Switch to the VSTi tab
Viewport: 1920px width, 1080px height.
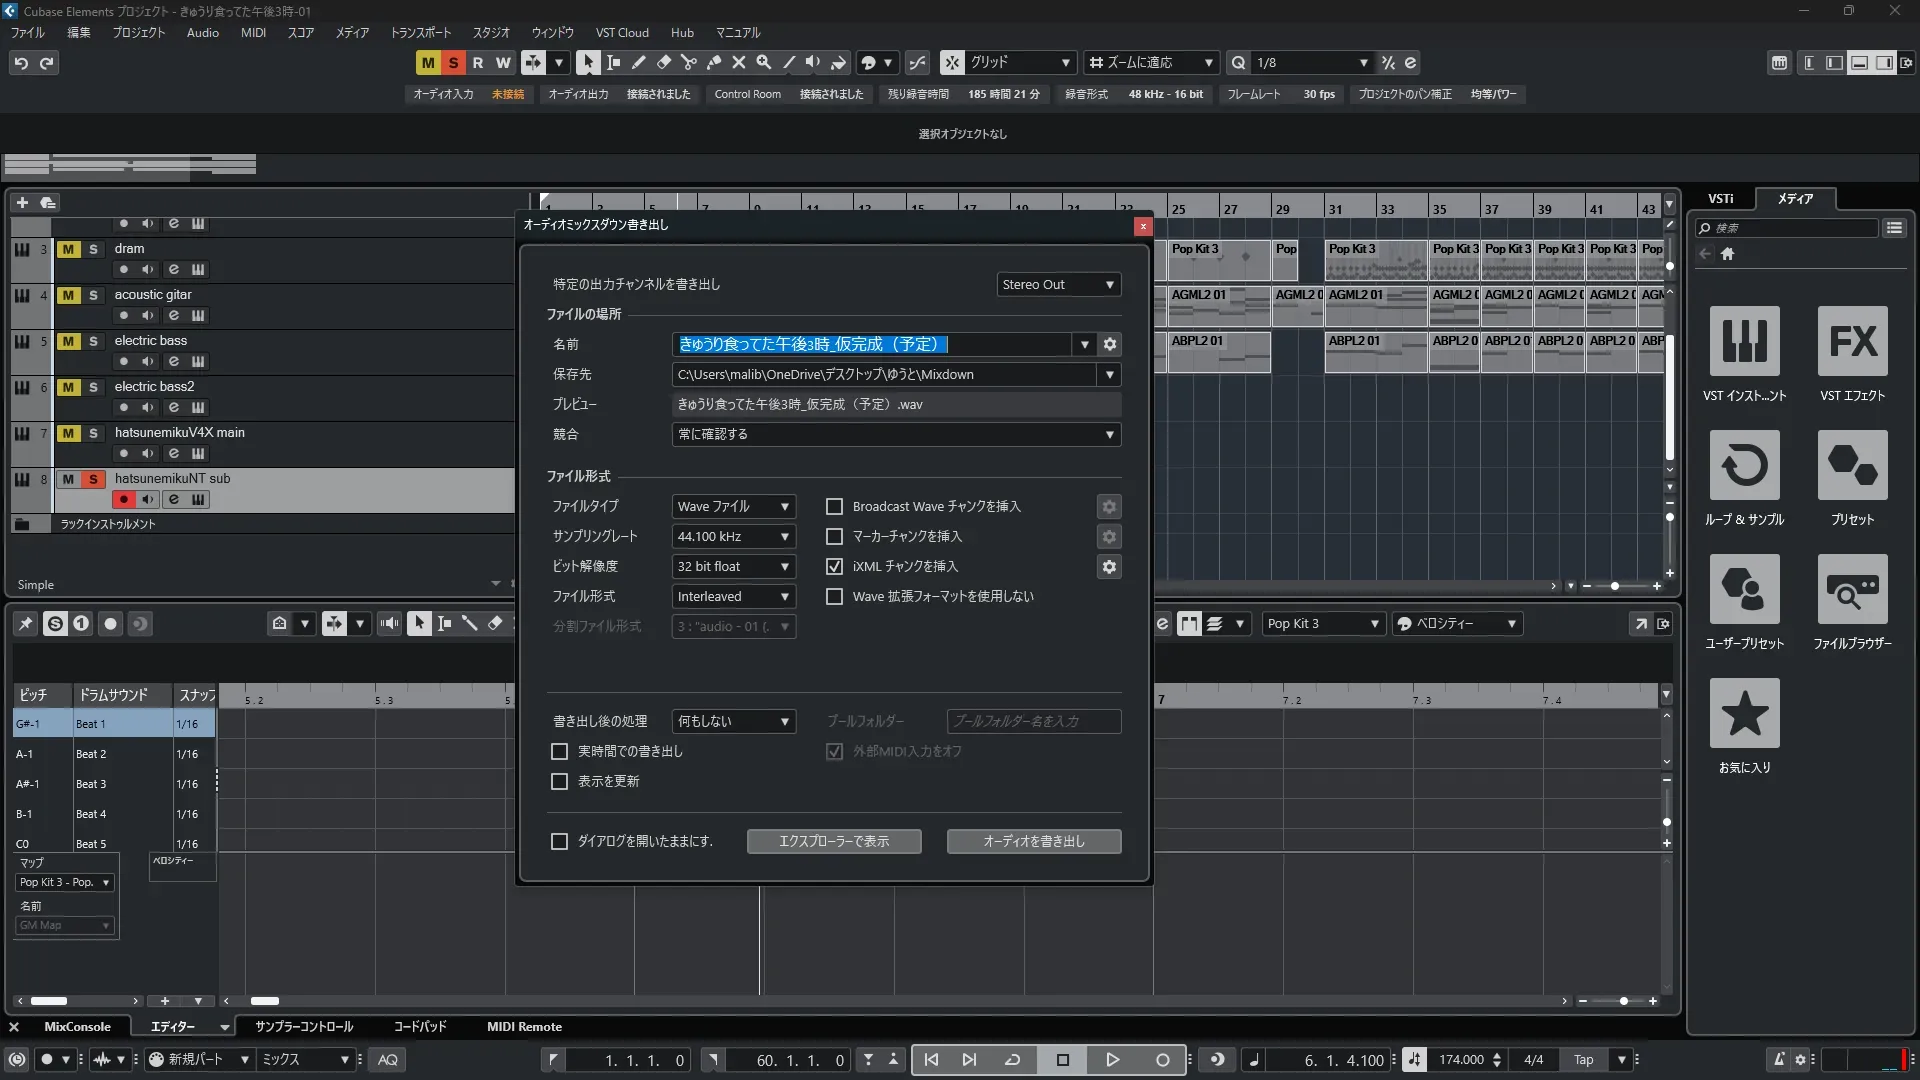point(1720,199)
